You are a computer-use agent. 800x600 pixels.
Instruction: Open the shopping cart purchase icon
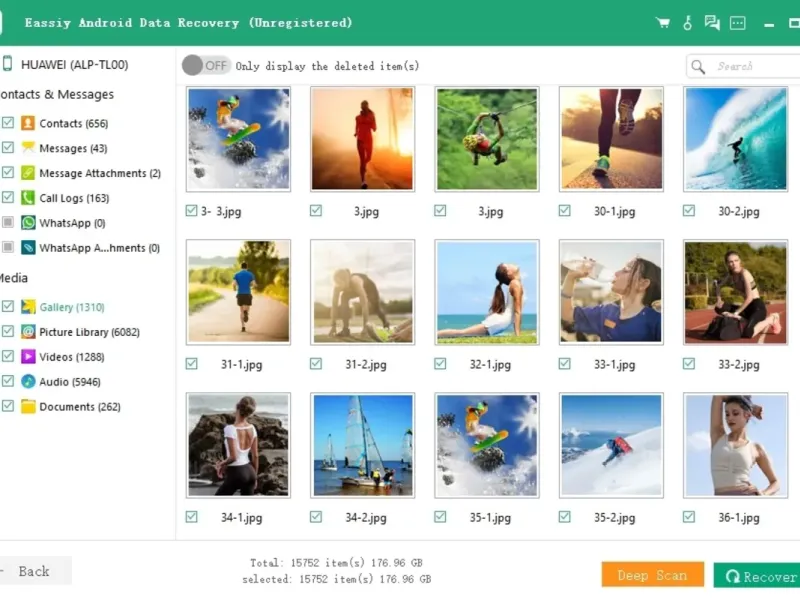(663, 23)
